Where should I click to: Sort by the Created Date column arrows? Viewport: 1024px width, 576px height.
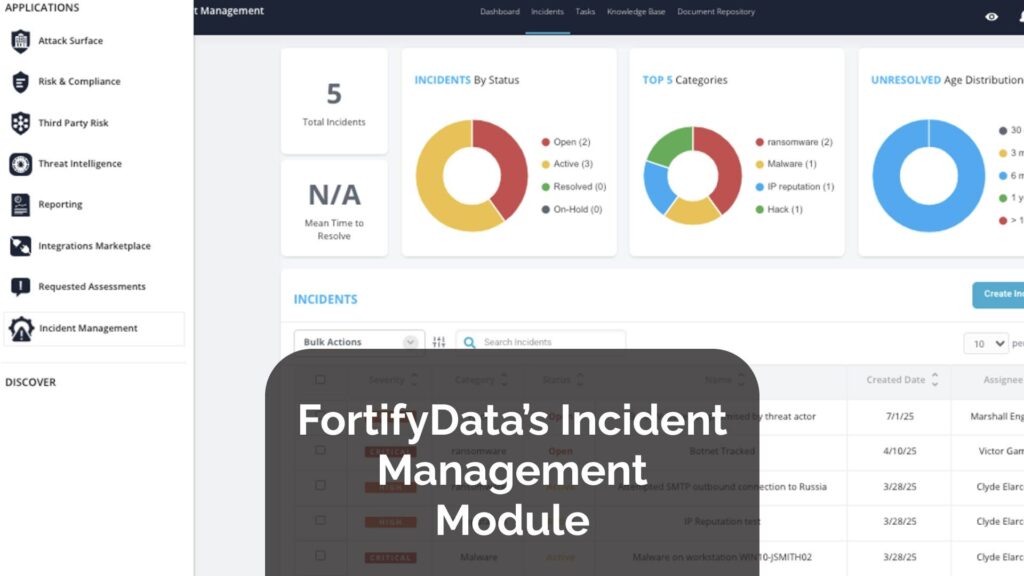(x=935, y=380)
